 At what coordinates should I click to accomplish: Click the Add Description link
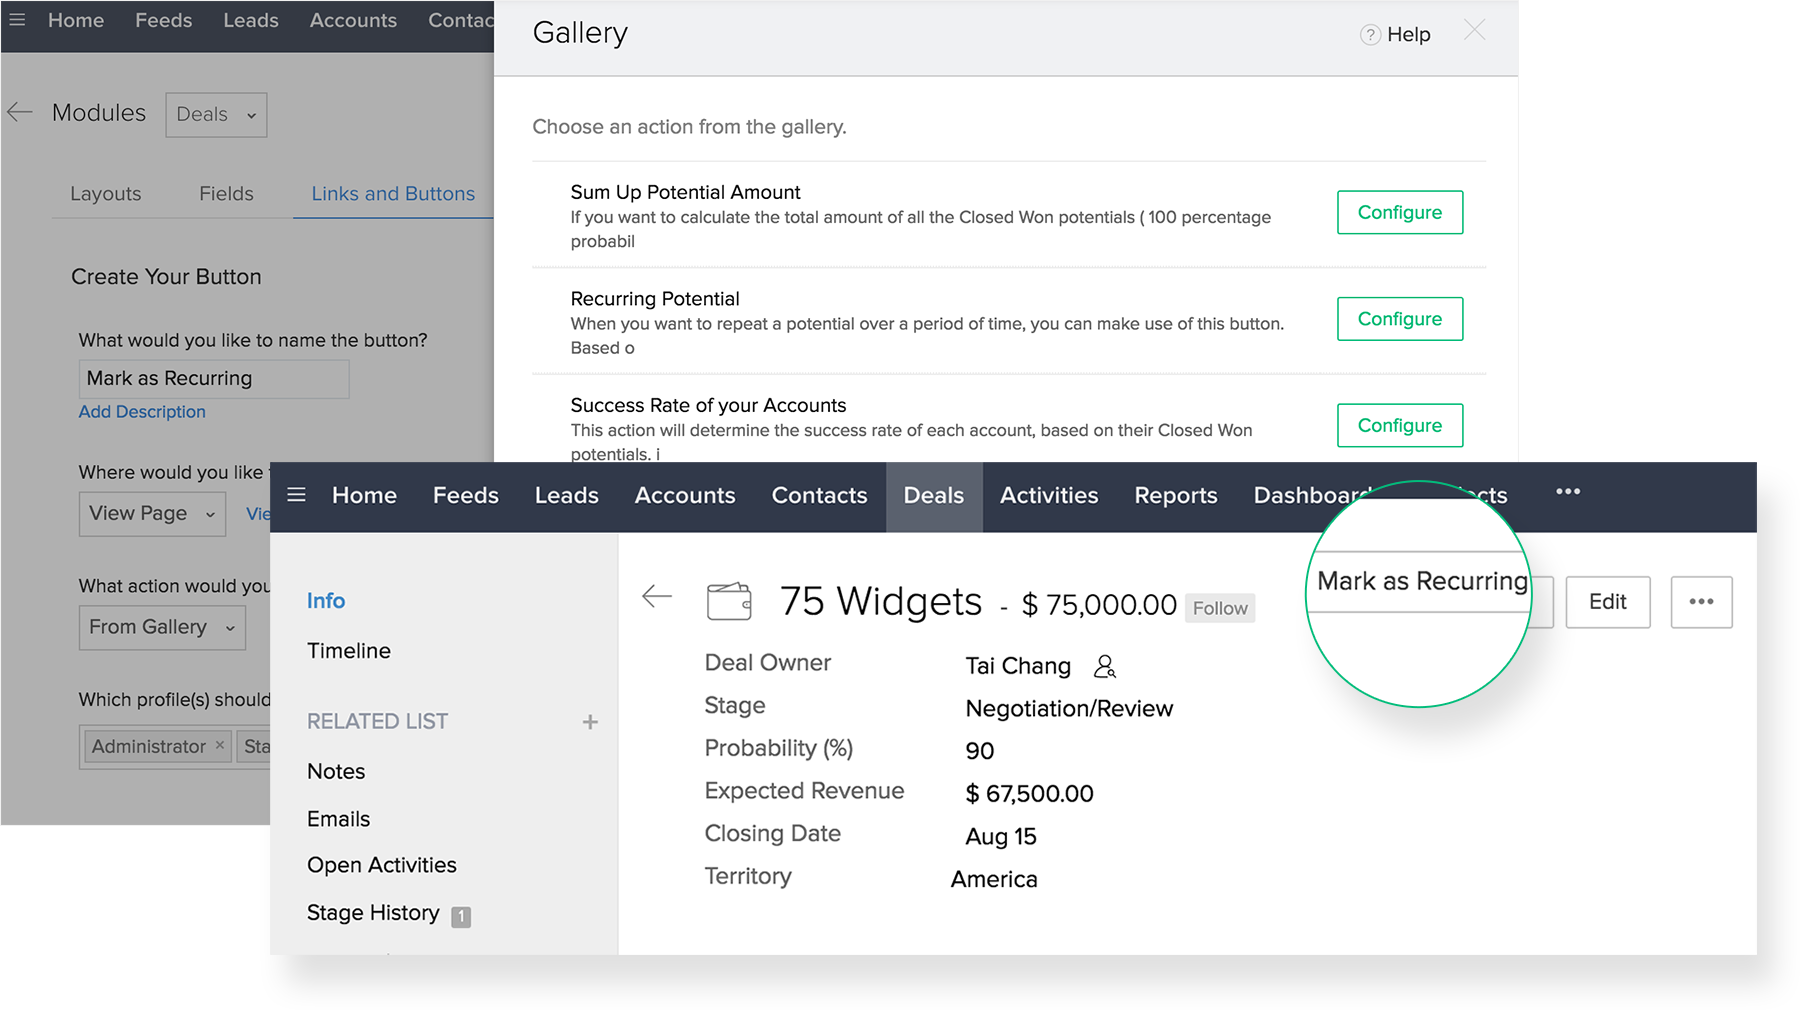click(142, 412)
